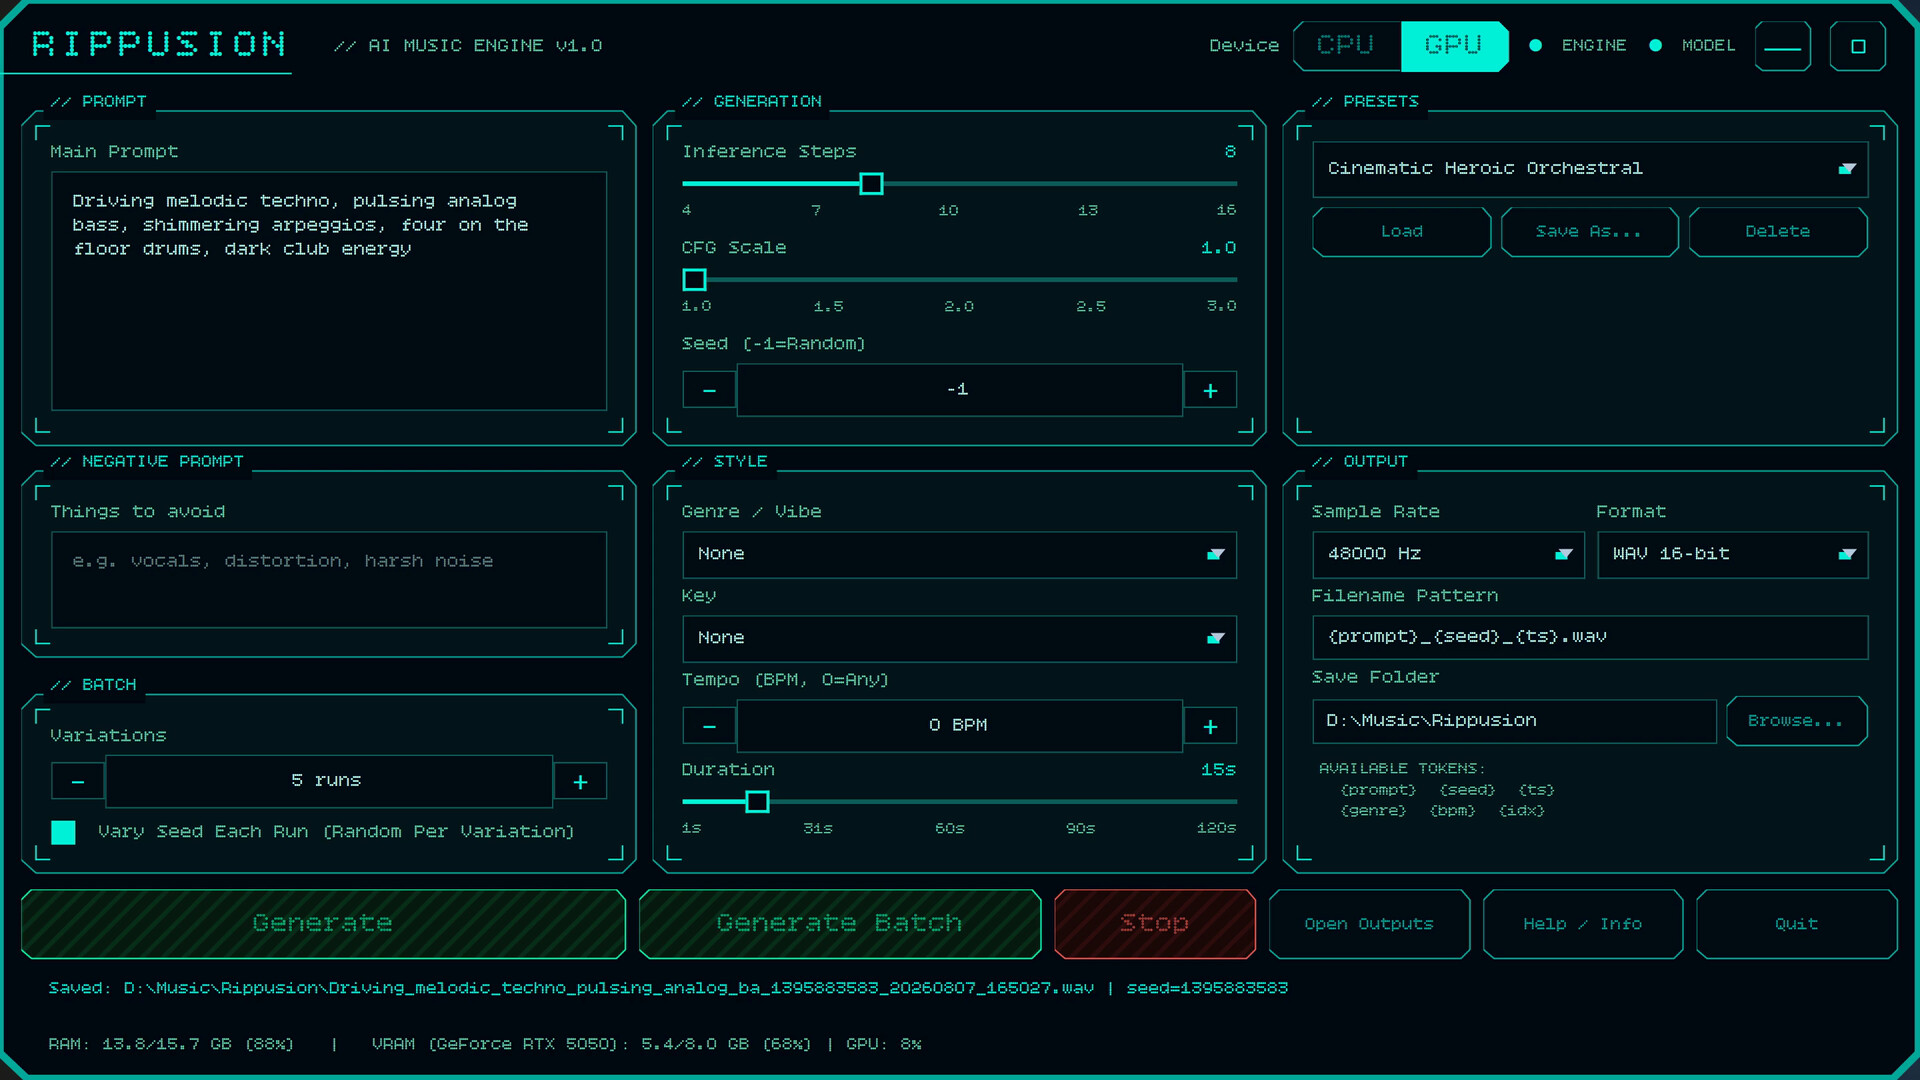This screenshot has height=1080, width=1920.
Task: Click the VRAM usage status text
Action: click(591, 1044)
